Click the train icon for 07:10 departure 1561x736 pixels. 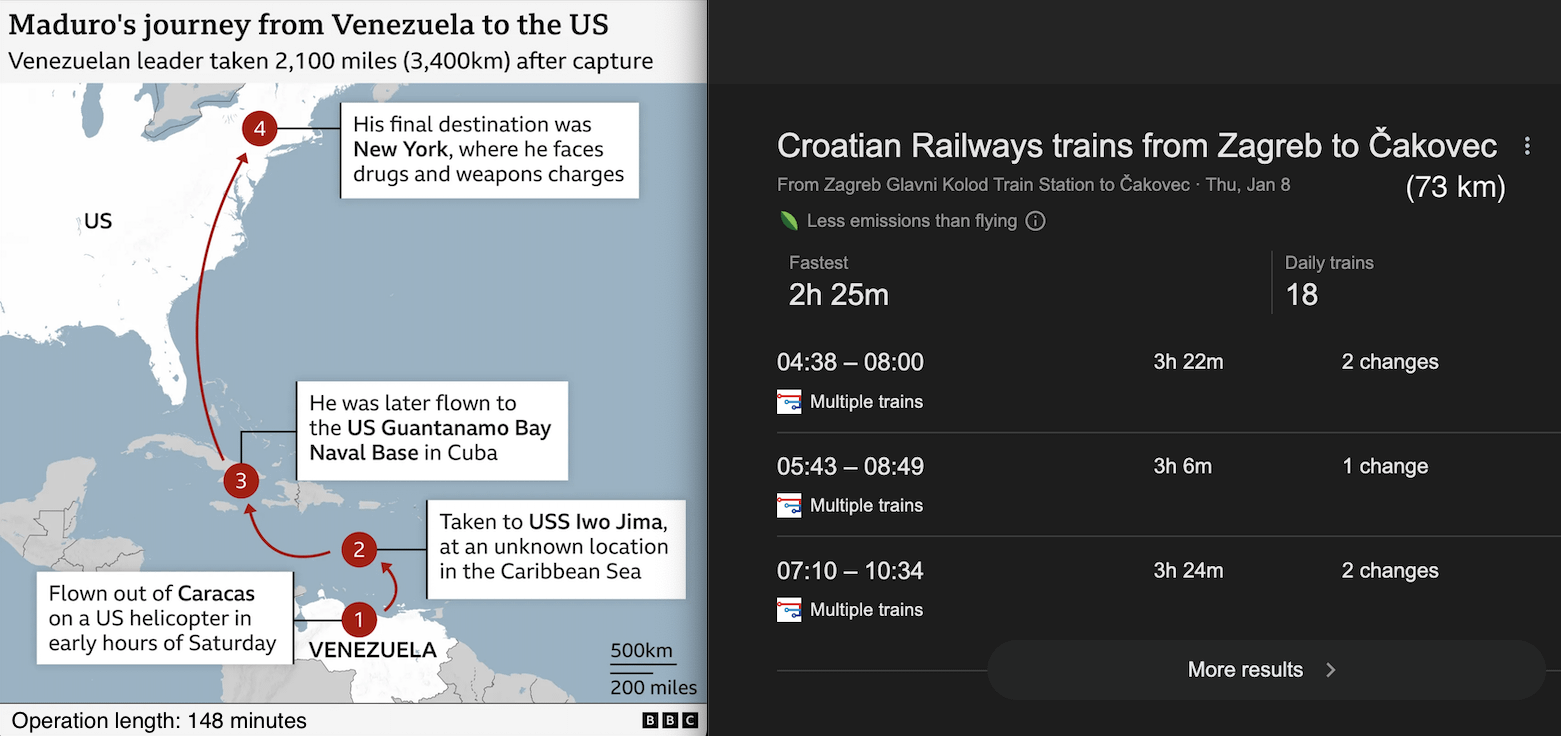pyautogui.click(x=789, y=610)
